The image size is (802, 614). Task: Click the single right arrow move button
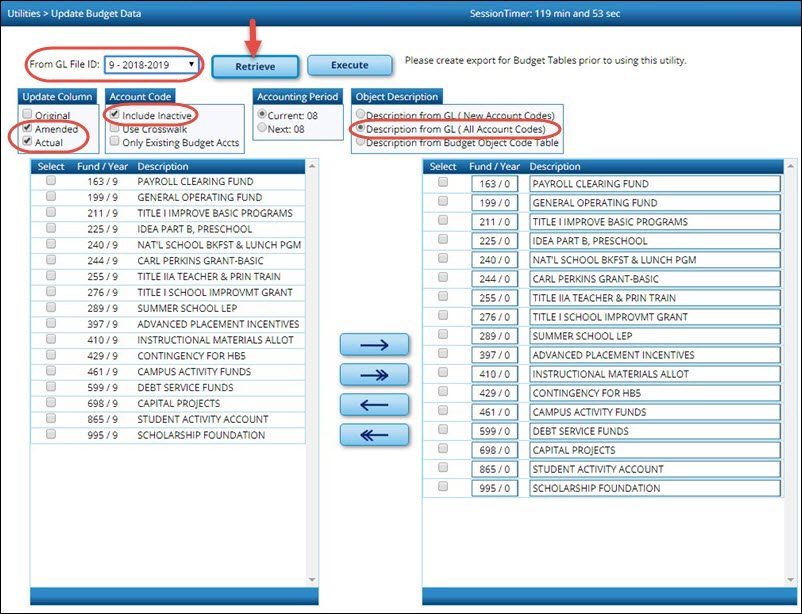(375, 345)
